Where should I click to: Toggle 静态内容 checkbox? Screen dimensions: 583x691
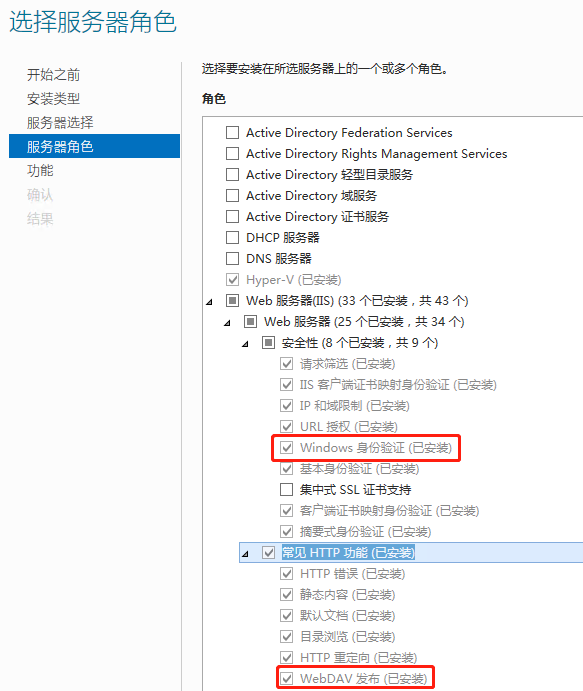pyautogui.click(x=286, y=594)
